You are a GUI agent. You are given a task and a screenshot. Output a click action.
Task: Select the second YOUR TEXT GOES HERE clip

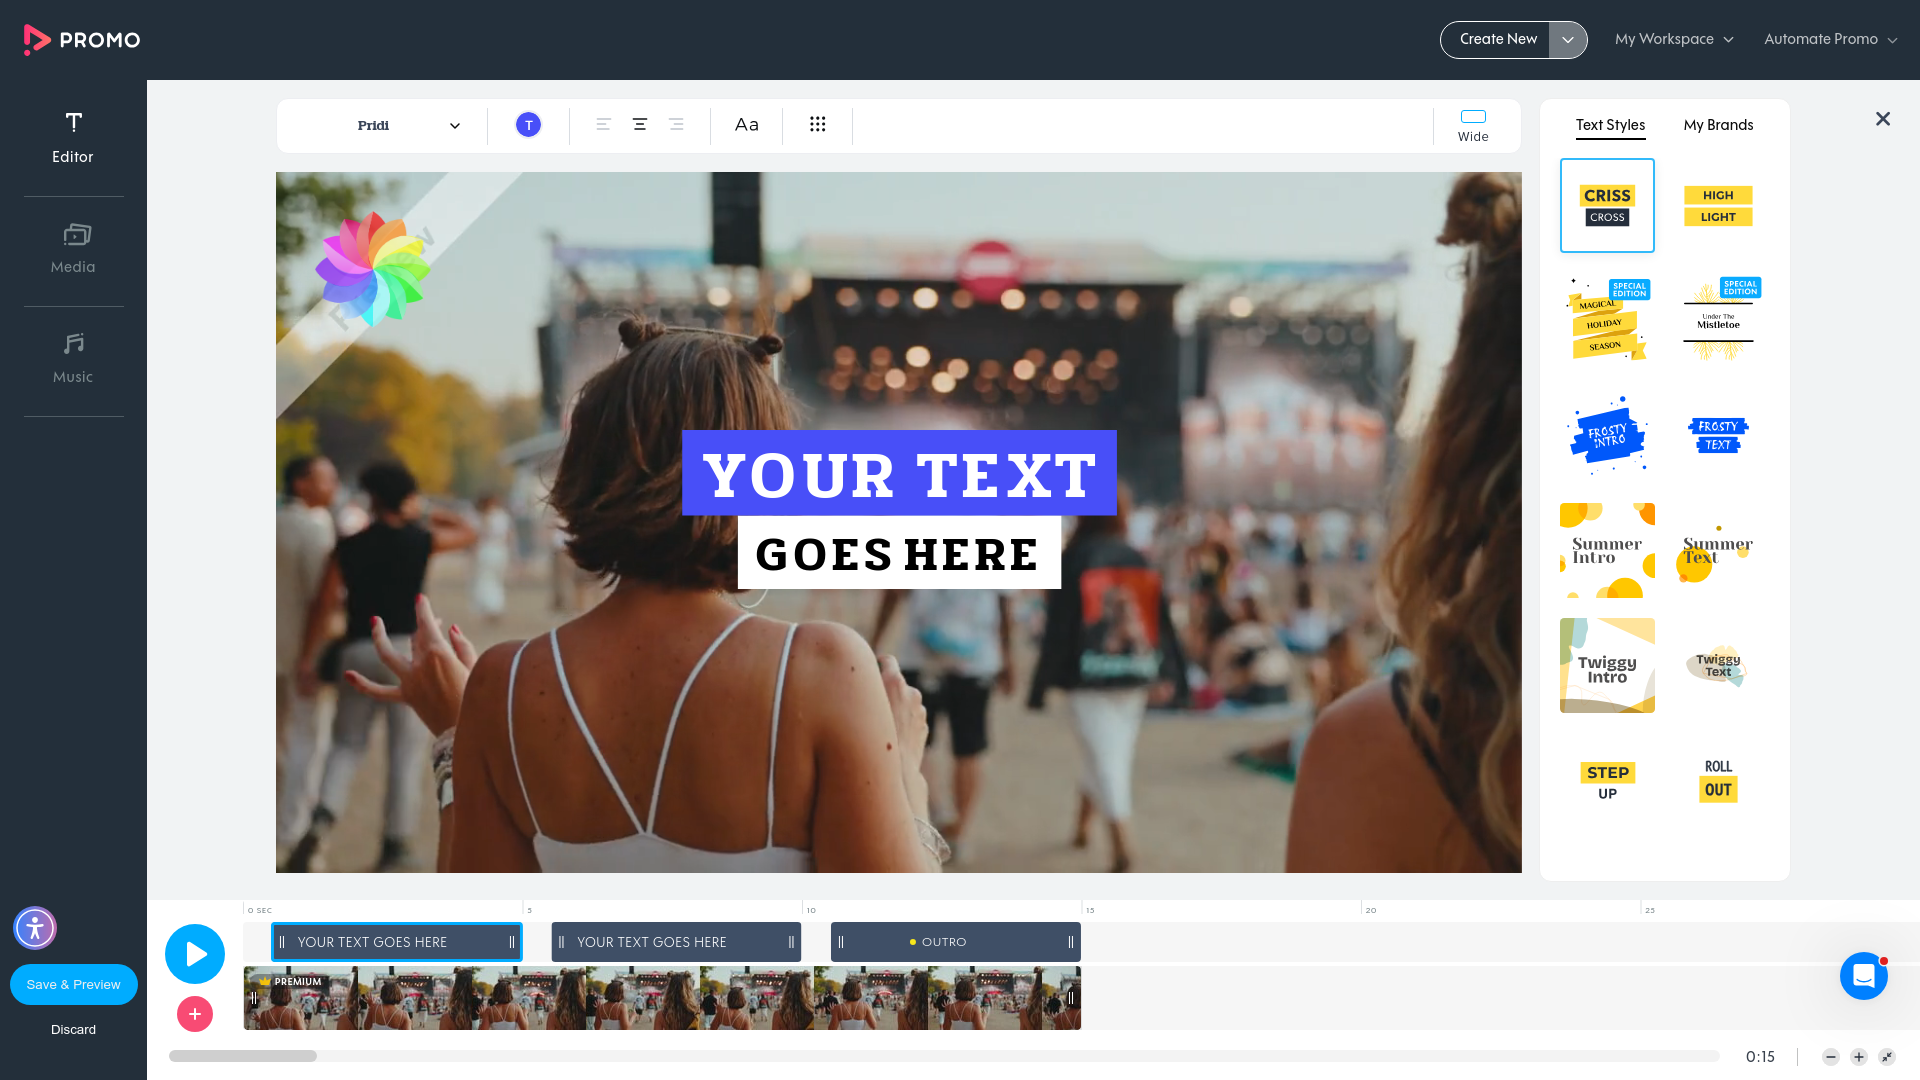pos(676,942)
